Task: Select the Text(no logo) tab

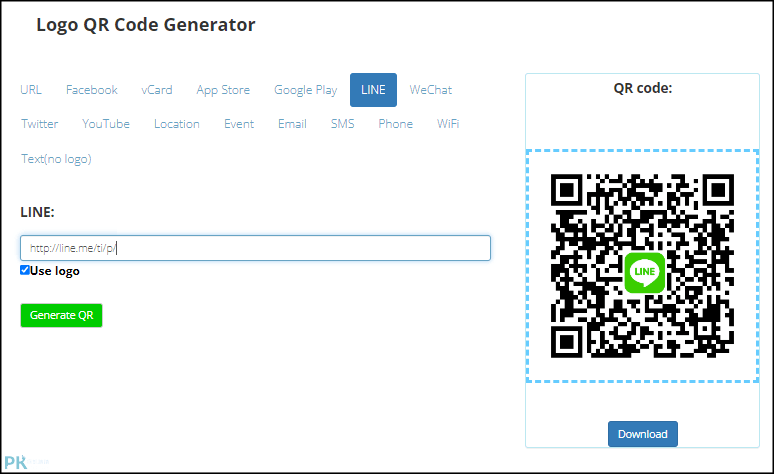Action: point(56,159)
